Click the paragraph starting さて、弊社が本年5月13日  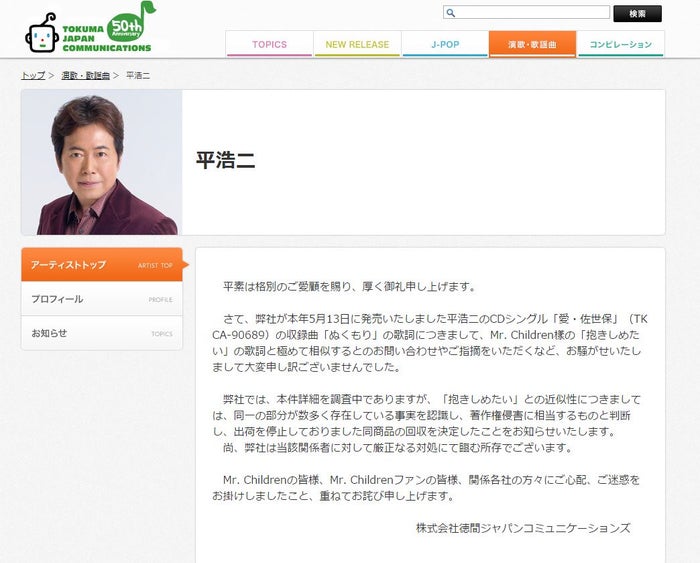[x=429, y=343]
